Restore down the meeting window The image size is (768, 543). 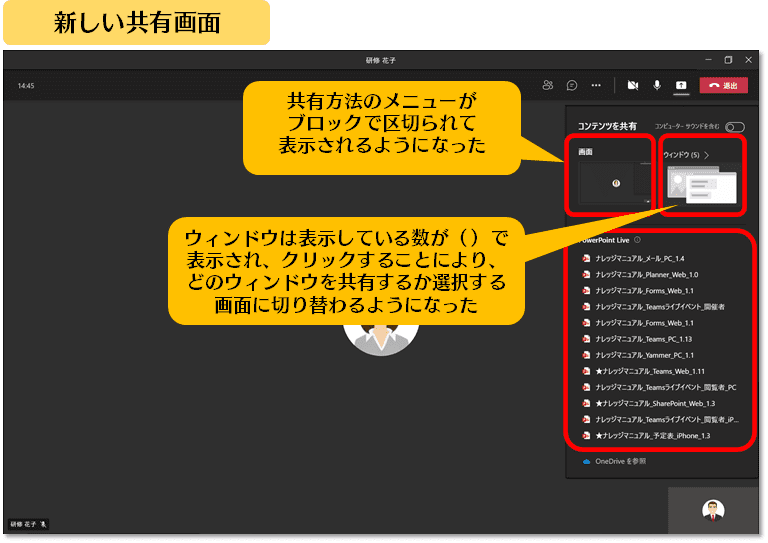click(x=728, y=60)
